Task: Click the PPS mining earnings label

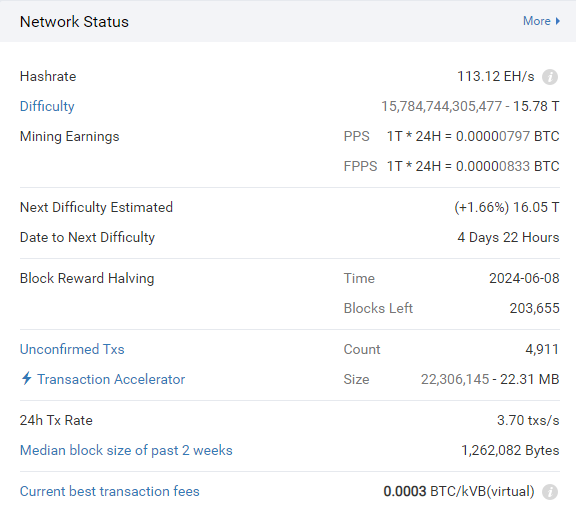Action: click(356, 136)
